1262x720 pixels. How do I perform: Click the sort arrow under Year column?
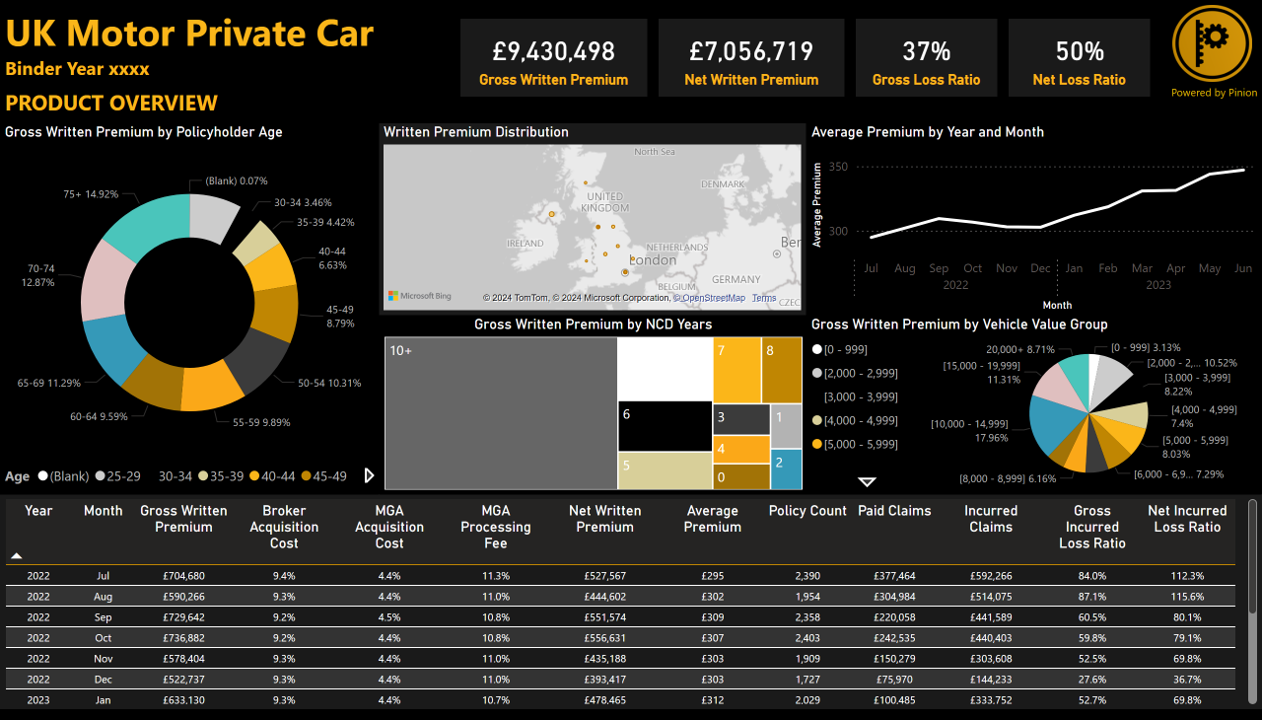pos(16,555)
